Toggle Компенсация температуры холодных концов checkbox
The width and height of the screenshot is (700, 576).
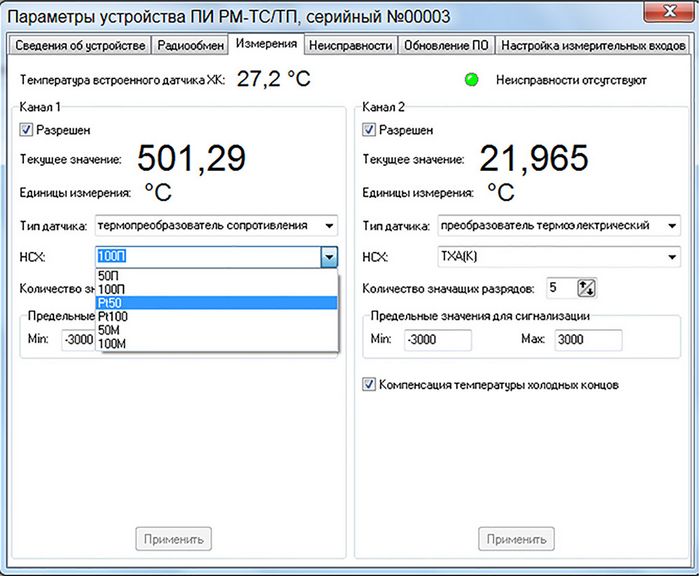(370, 384)
